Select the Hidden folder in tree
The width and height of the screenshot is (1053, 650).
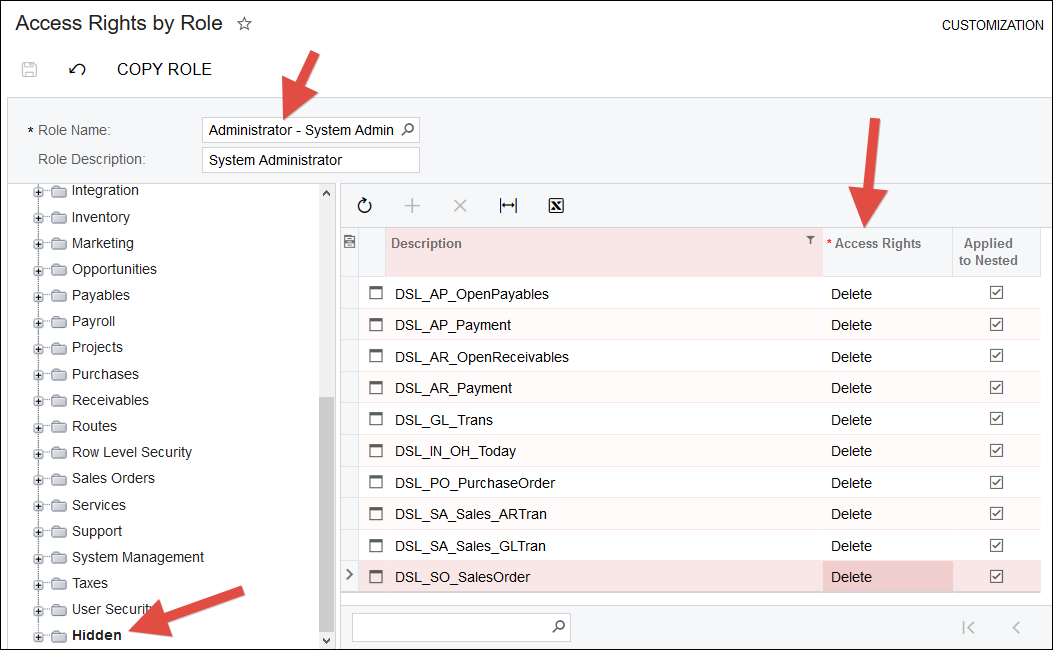click(x=96, y=635)
